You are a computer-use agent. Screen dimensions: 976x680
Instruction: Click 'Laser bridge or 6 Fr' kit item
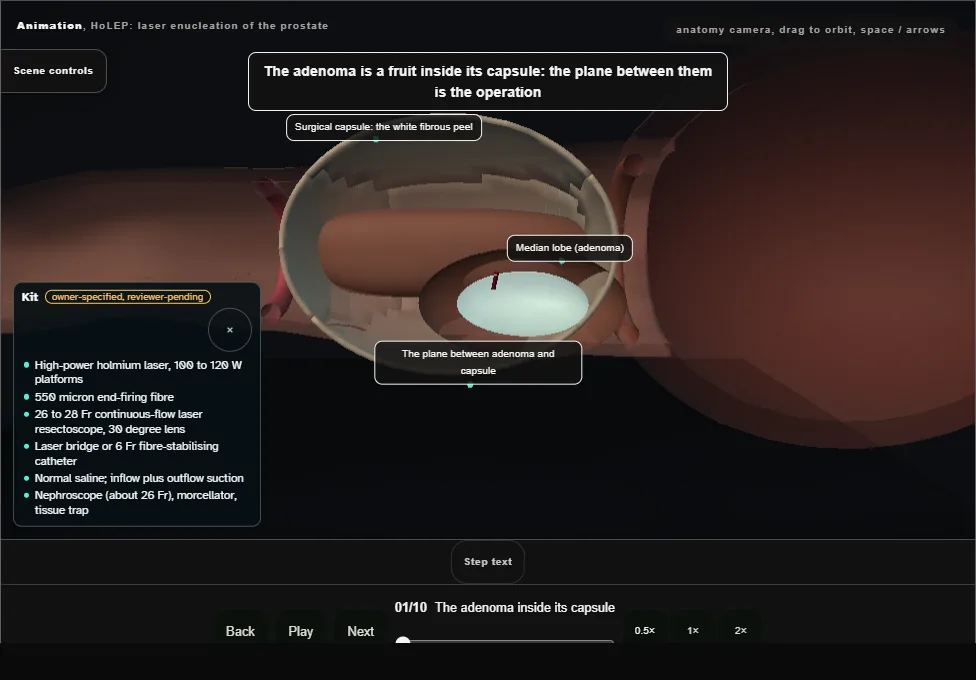click(126, 453)
